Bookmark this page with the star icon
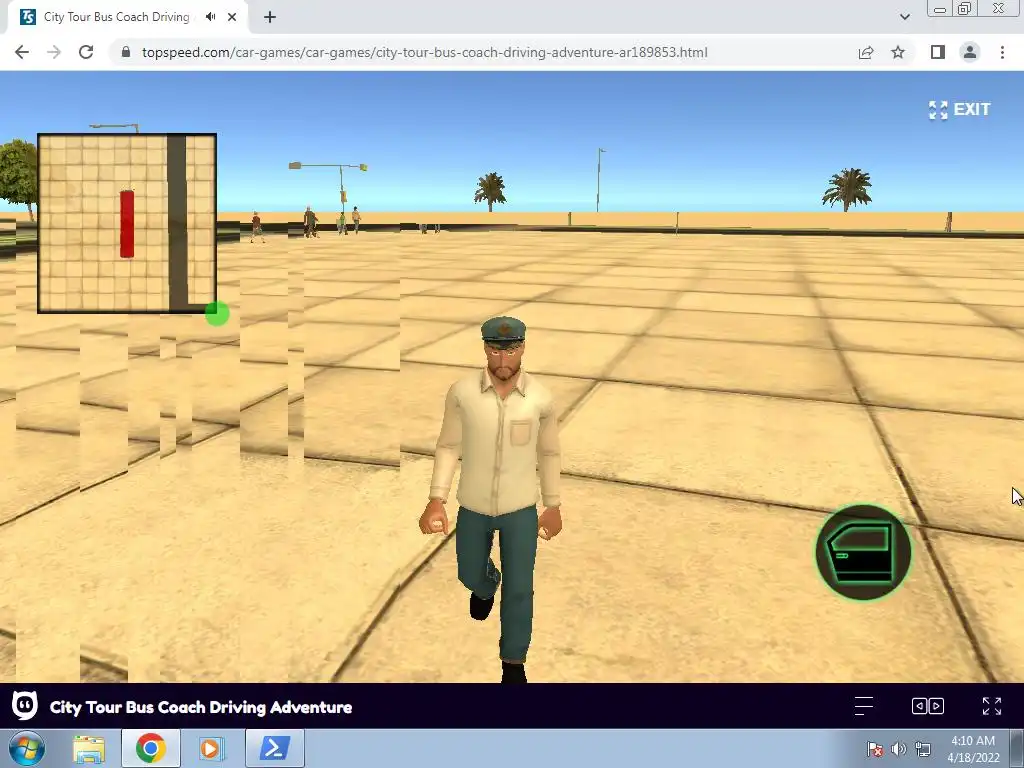 tap(898, 52)
